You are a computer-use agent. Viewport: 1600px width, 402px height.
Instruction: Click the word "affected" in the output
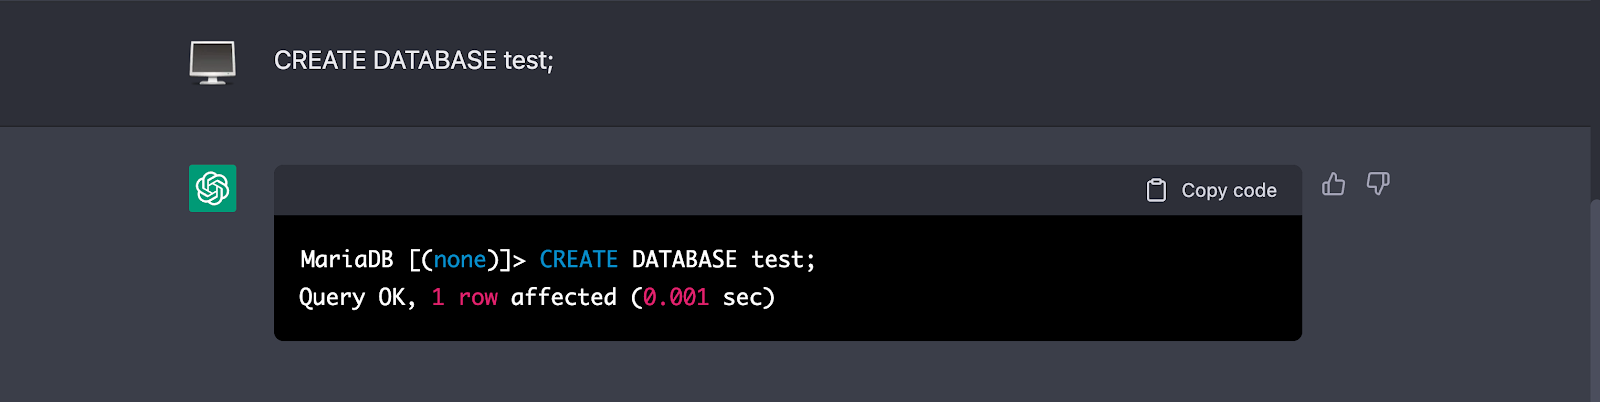tap(563, 298)
